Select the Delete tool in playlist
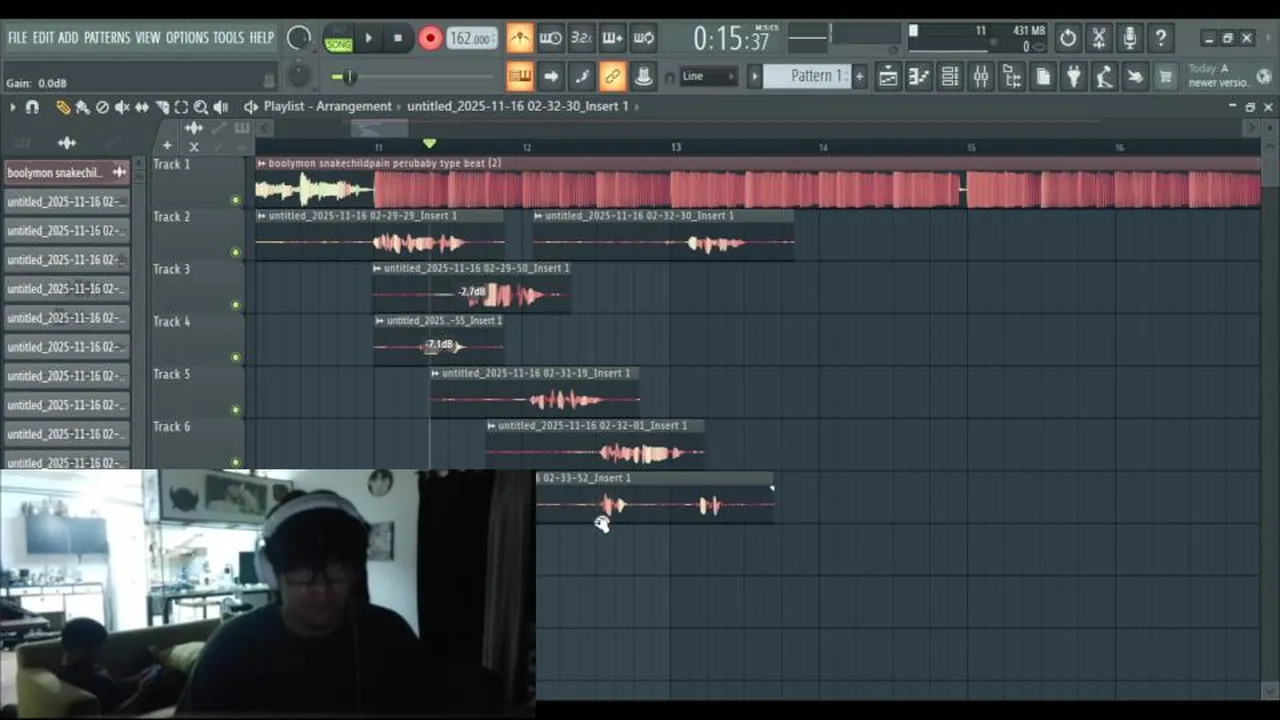Viewport: 1280px width, 720px height. point(102,107)
